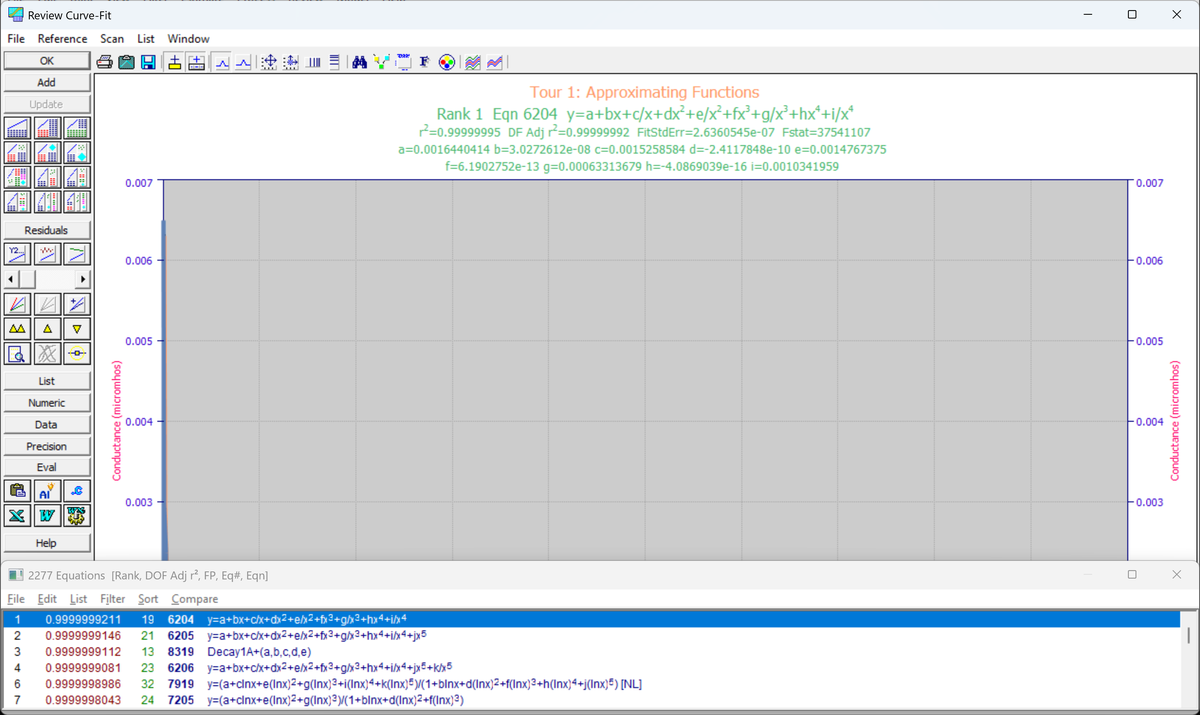This screenshot has width=1200, height=715.
Task: Click the magnifier-over-page icon
Action: pos(16,353)
